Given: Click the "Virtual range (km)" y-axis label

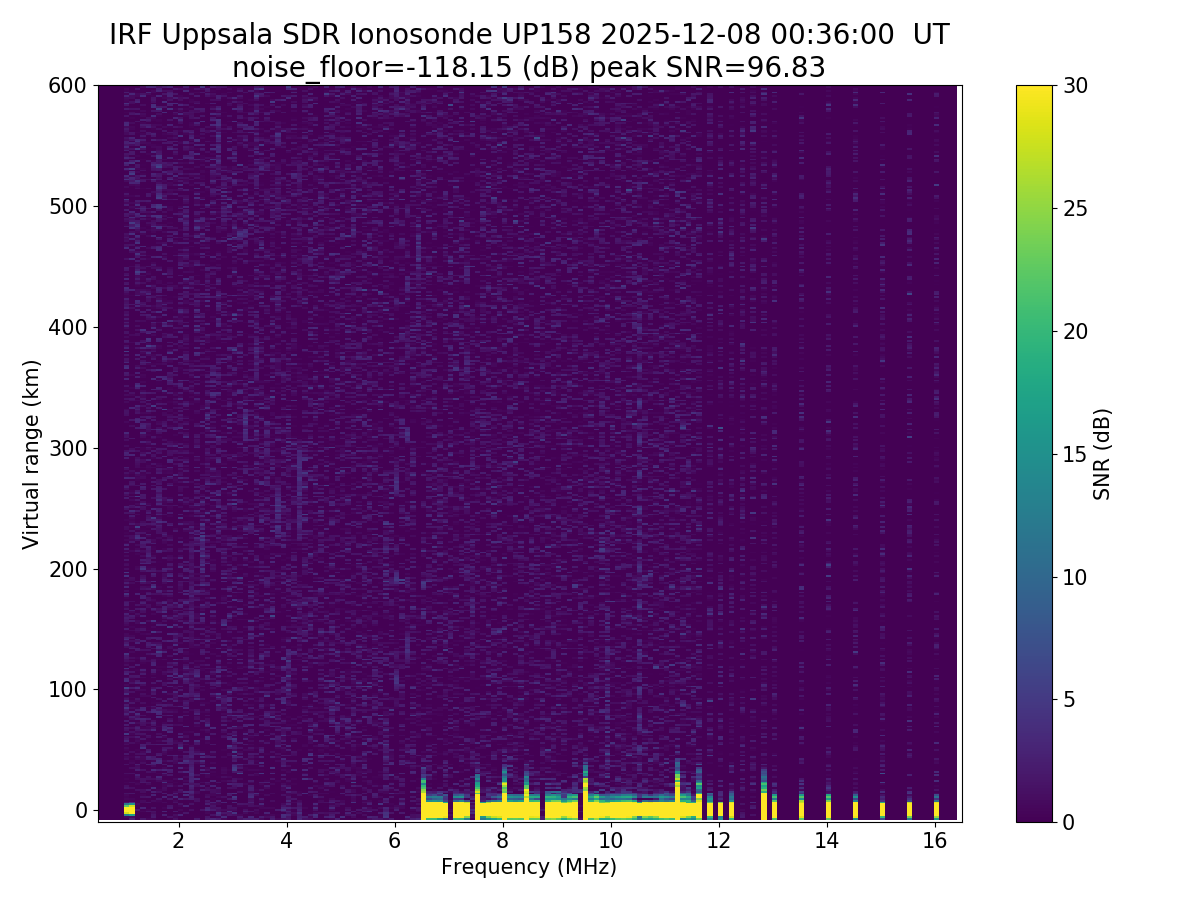Looking at the screenshot, I should click(32, 454).
